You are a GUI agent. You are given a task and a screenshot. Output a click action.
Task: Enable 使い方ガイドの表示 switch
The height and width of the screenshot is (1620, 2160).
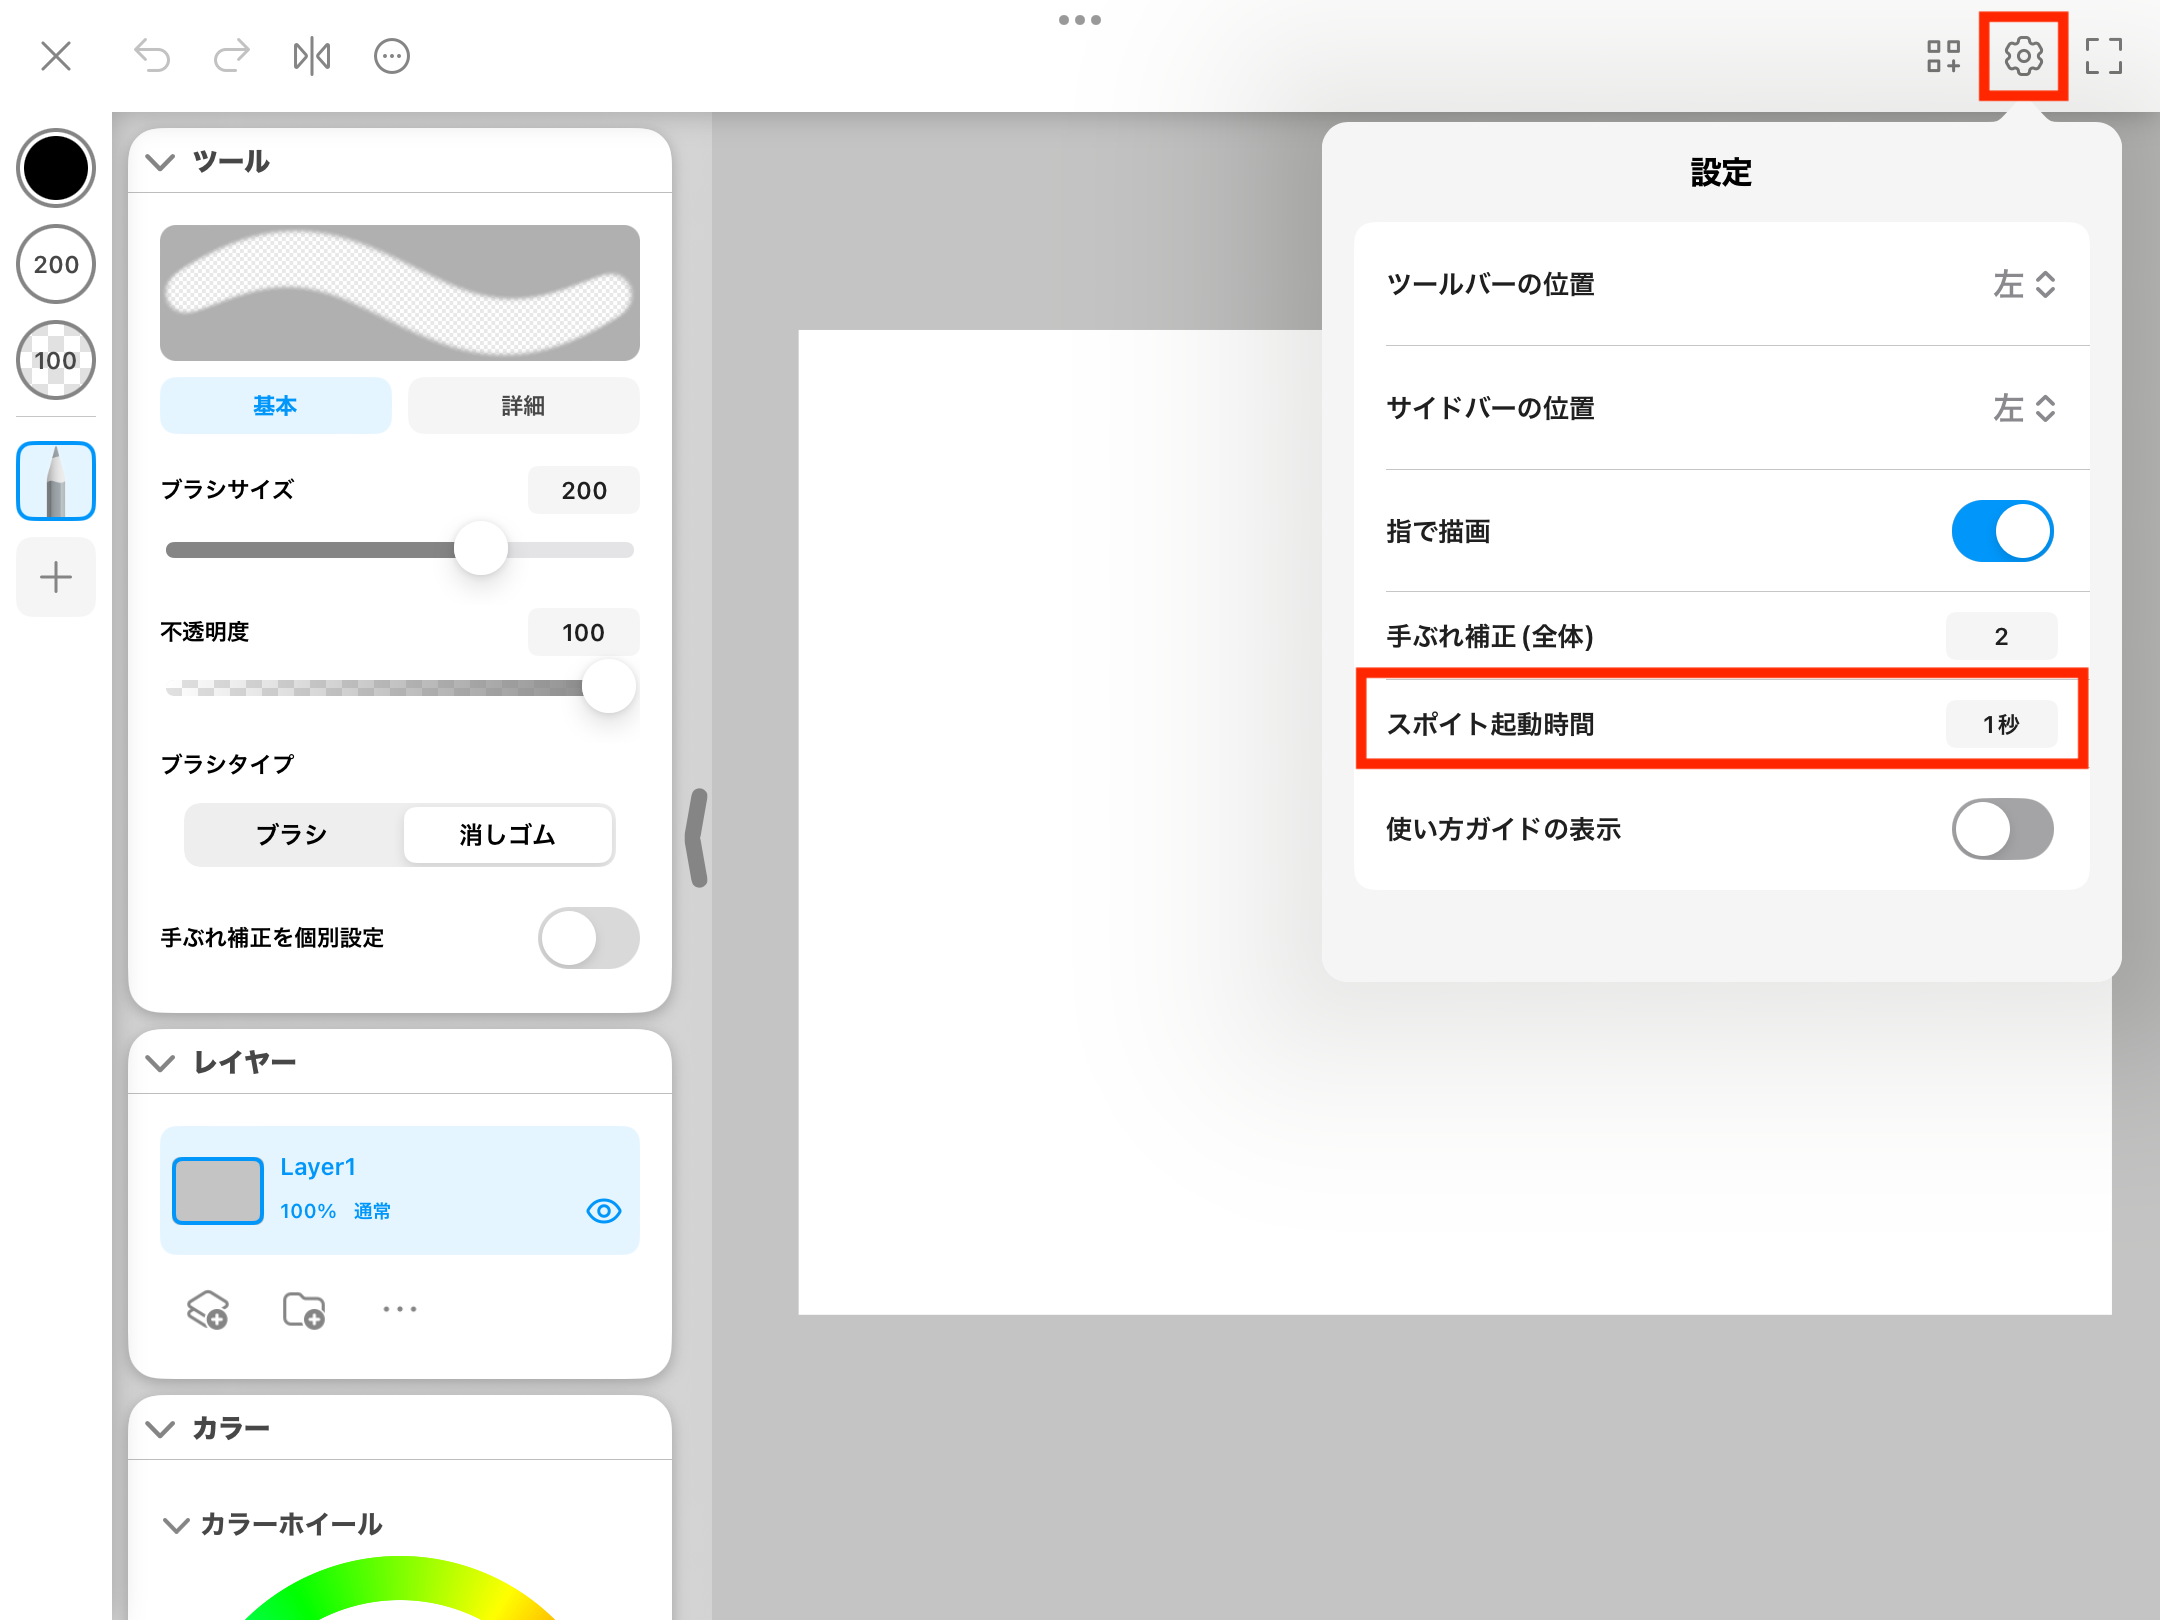point(2002,829)
